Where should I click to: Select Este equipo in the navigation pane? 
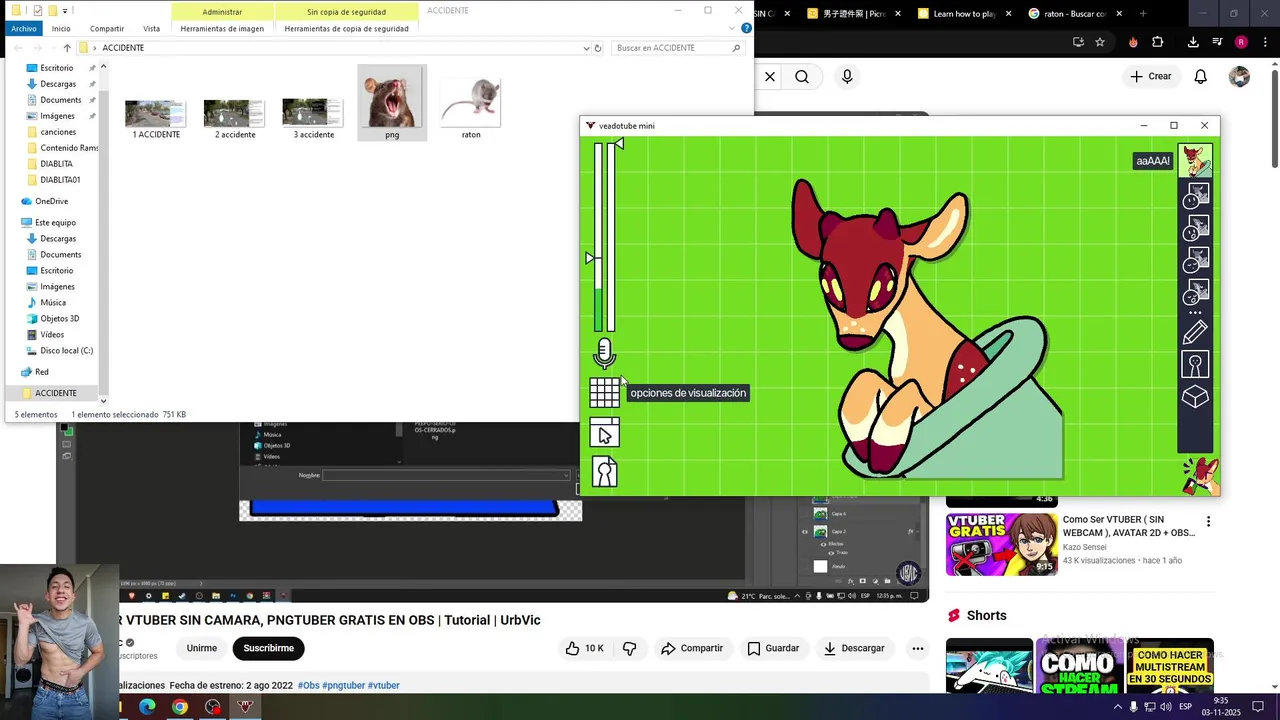click(x=55, y=222)
